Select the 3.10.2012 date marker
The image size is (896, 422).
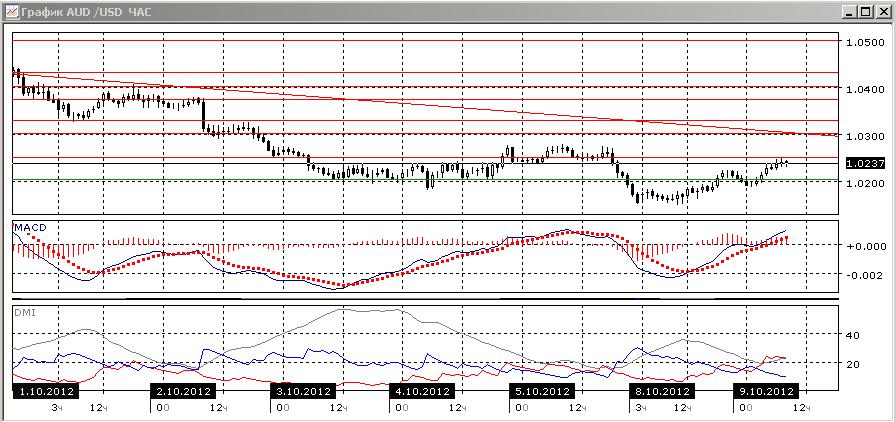(303, 392)
